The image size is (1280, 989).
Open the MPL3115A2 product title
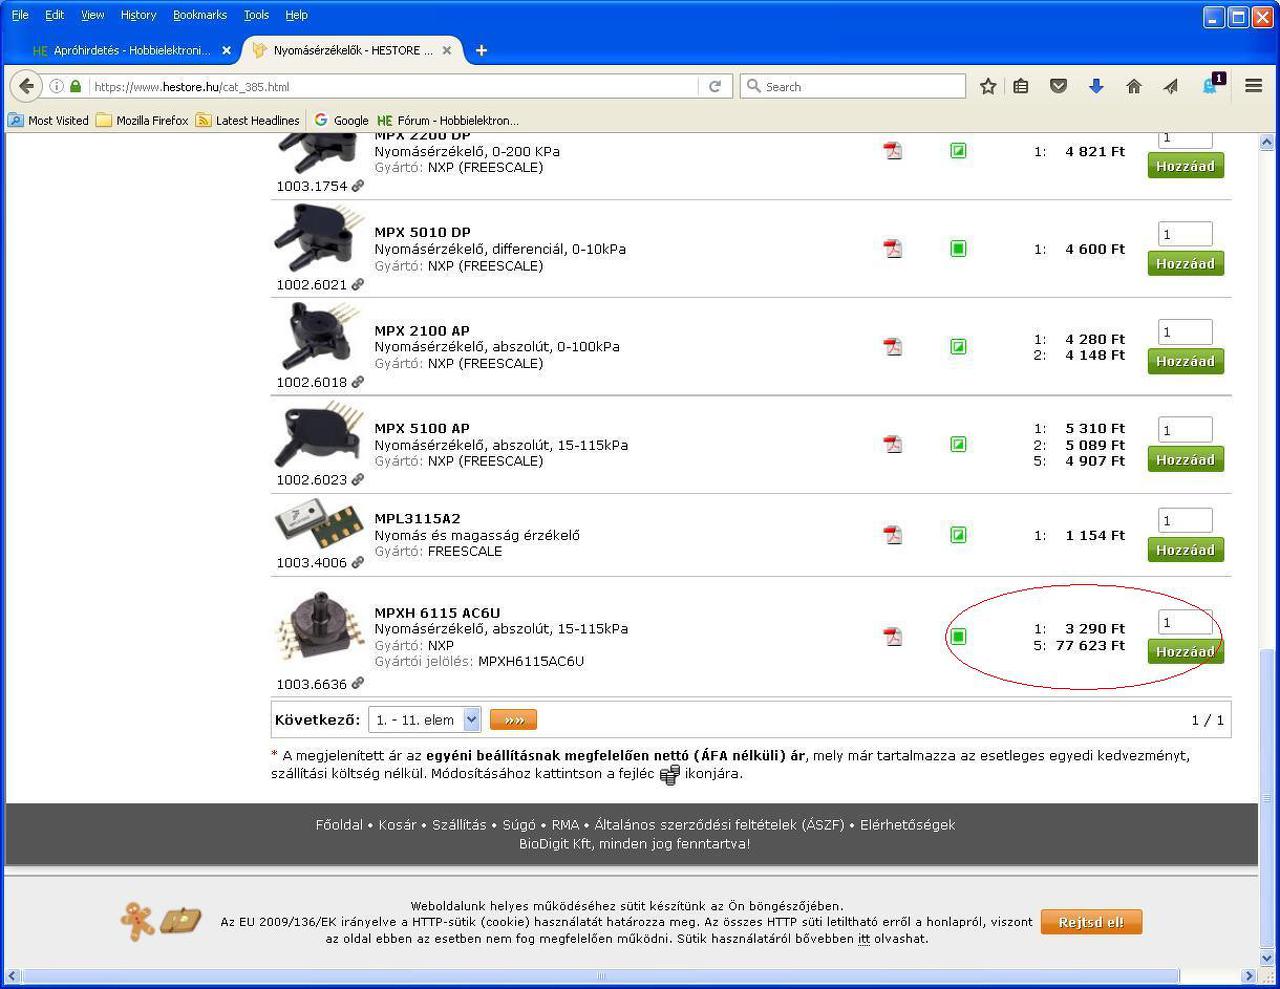tap(417, 519)
